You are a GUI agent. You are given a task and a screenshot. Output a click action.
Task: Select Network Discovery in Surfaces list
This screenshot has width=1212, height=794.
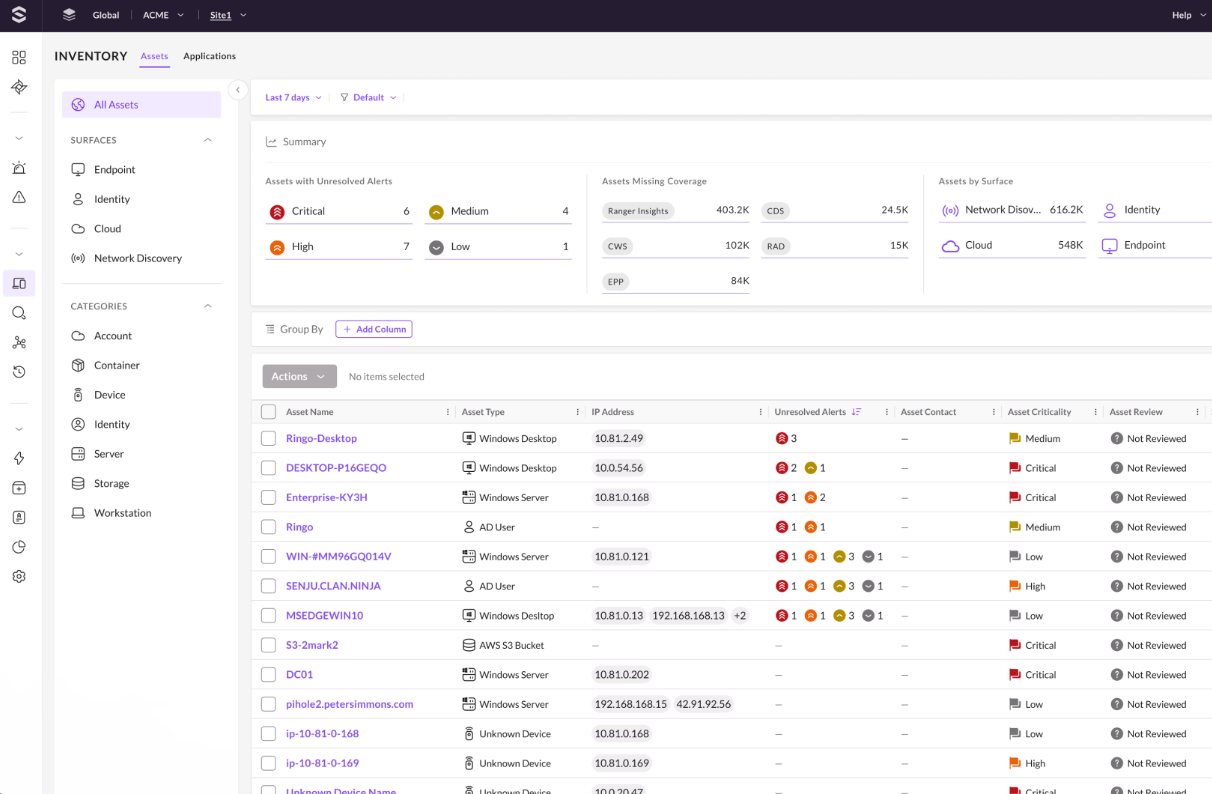tap(138, 258)
